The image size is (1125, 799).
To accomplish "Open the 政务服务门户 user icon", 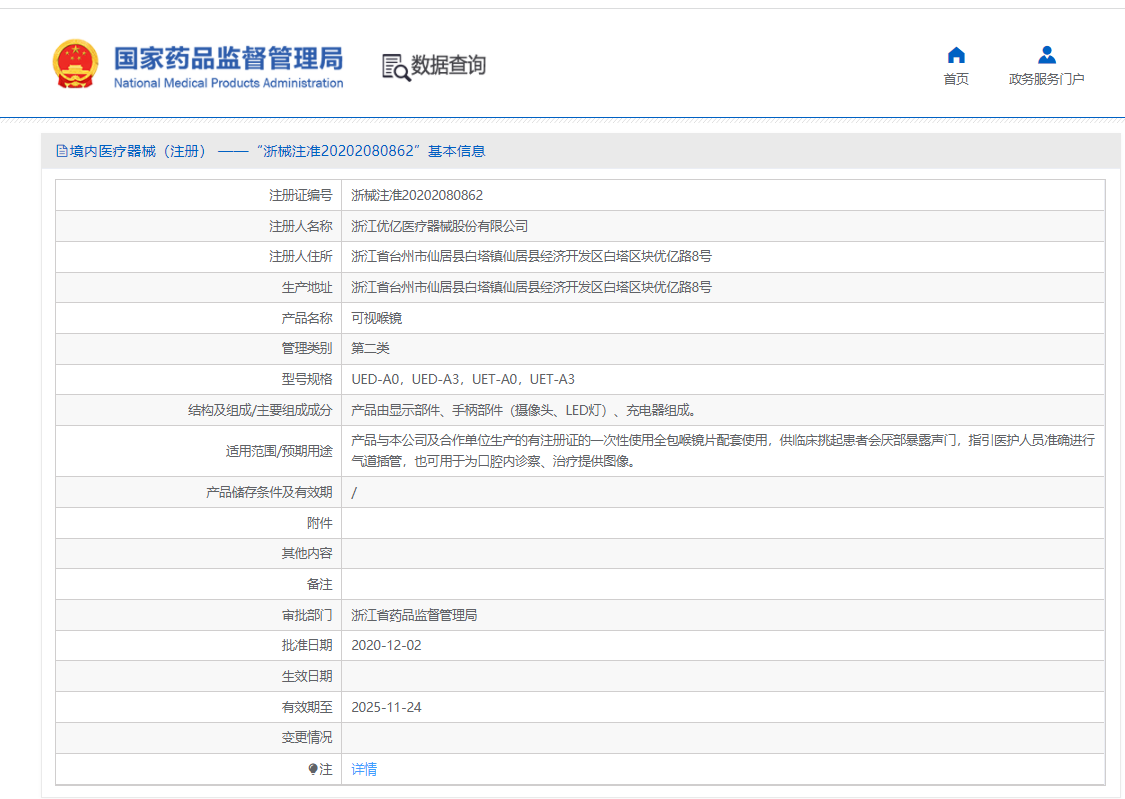I will coord(1046,55).
